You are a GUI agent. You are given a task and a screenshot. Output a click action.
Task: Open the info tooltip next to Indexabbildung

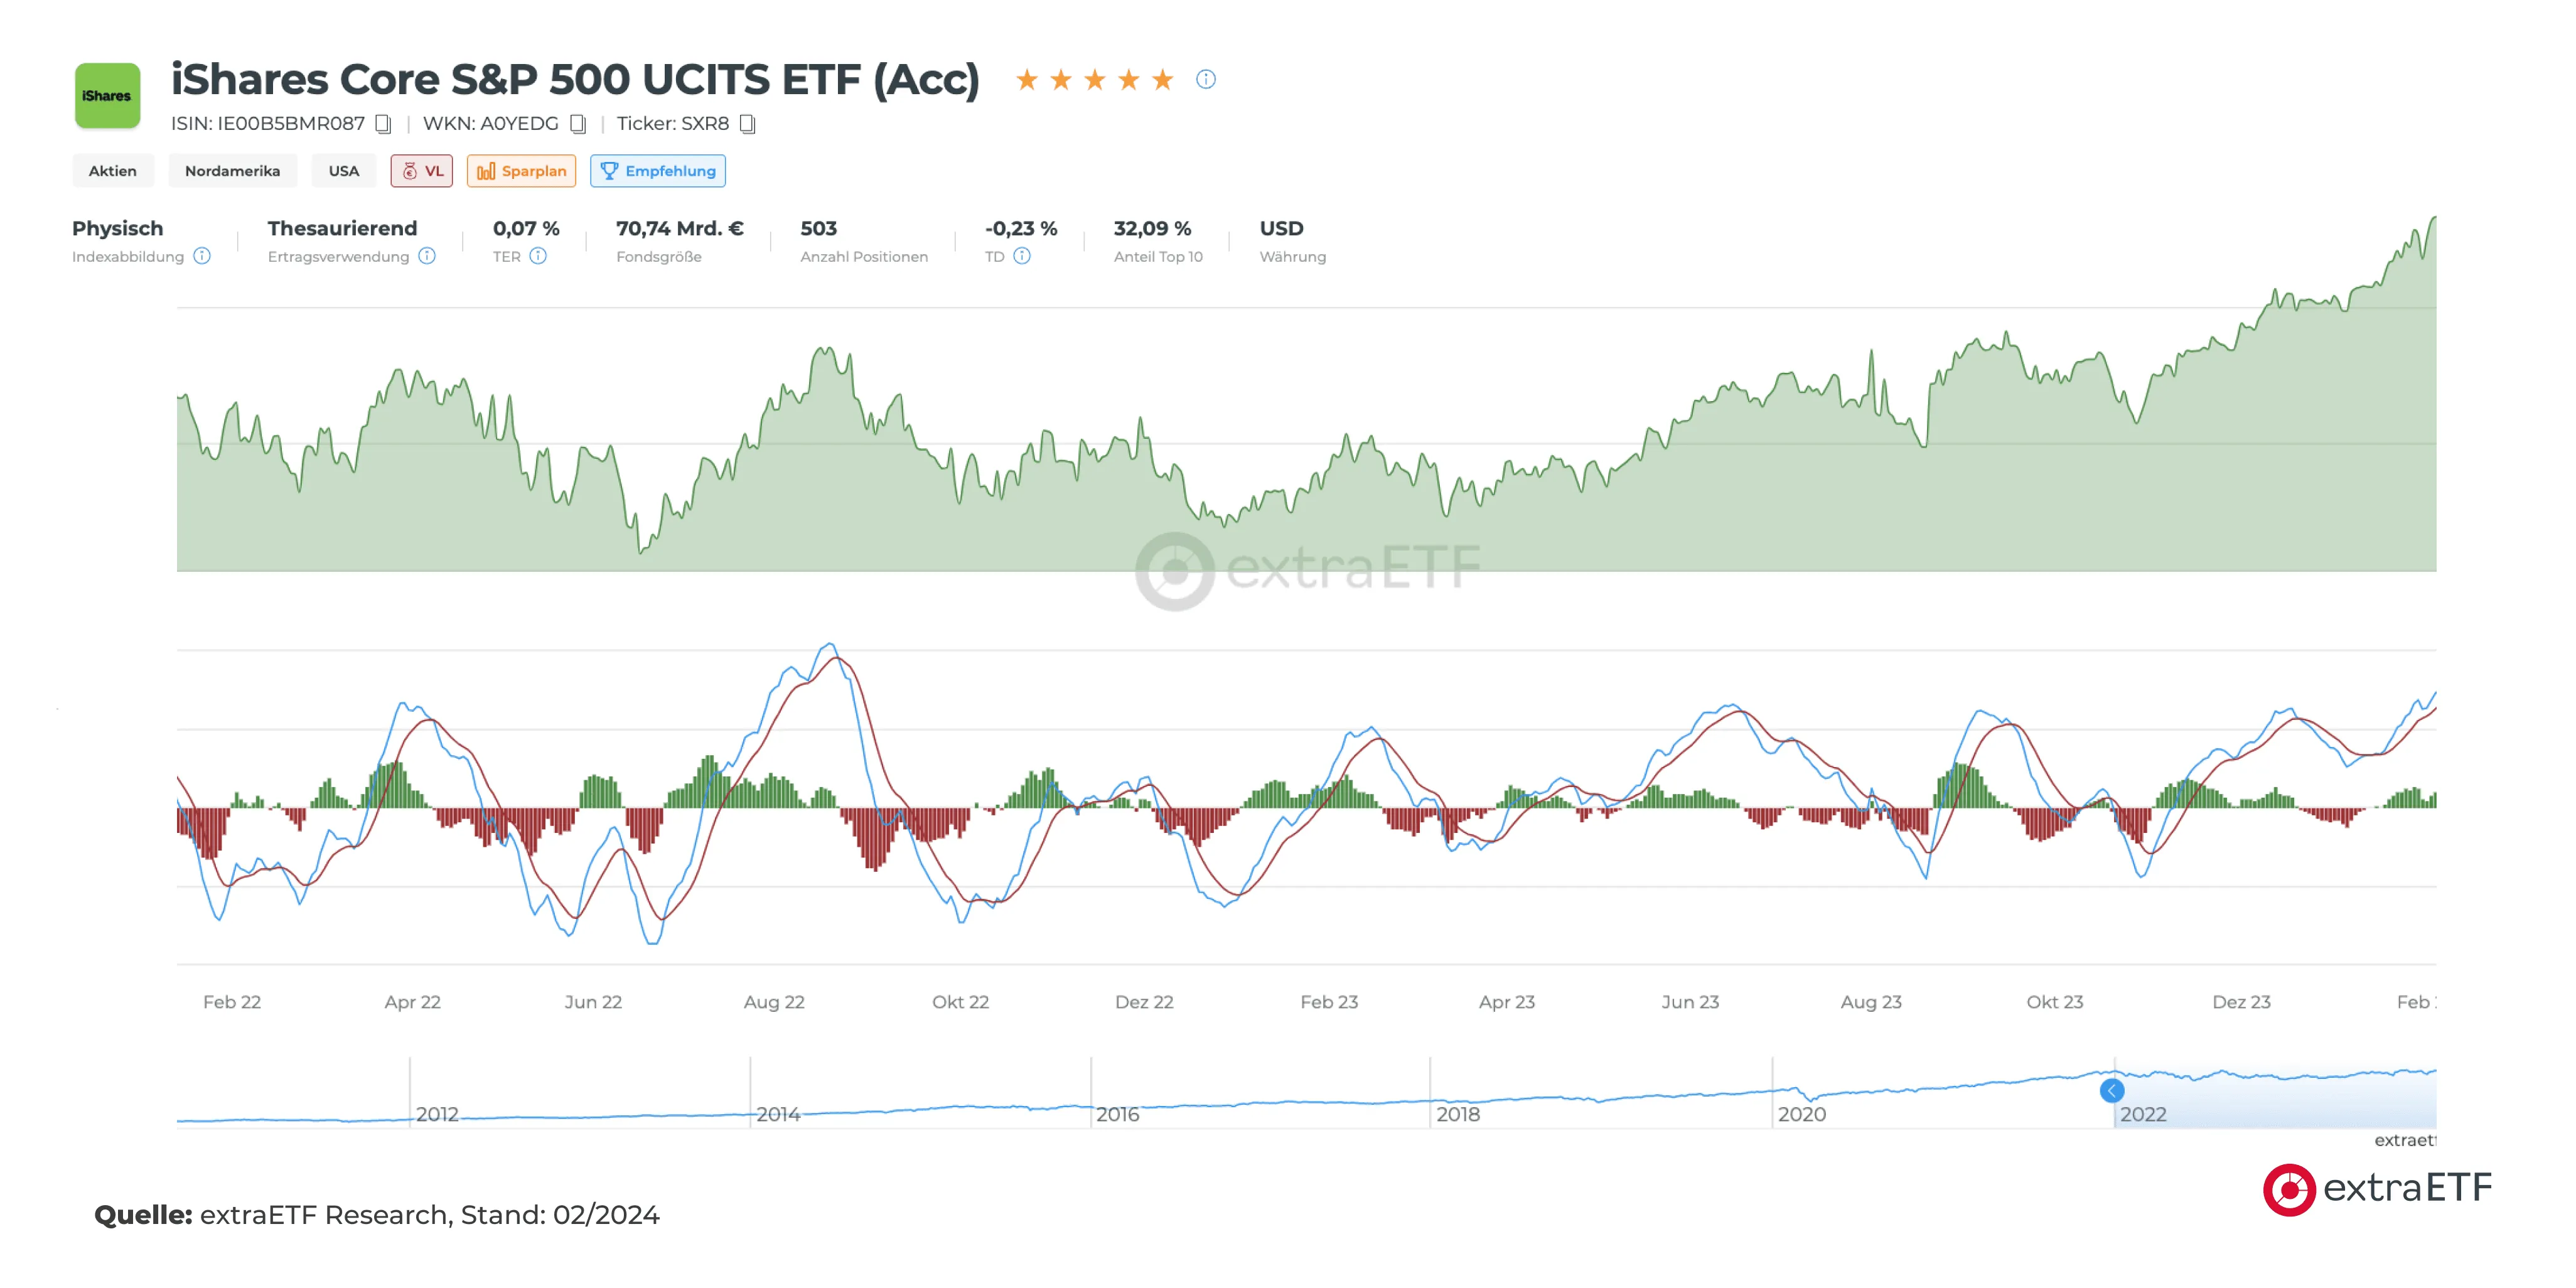202,257
